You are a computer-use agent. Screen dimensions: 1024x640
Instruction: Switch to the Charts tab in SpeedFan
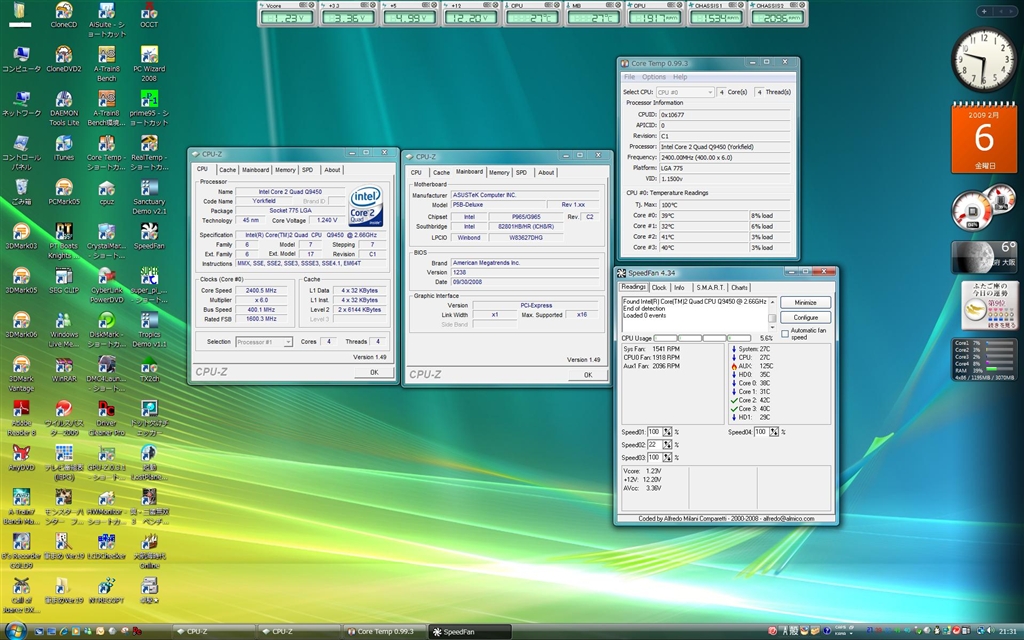pyautogui.click(x=739, y=287)
